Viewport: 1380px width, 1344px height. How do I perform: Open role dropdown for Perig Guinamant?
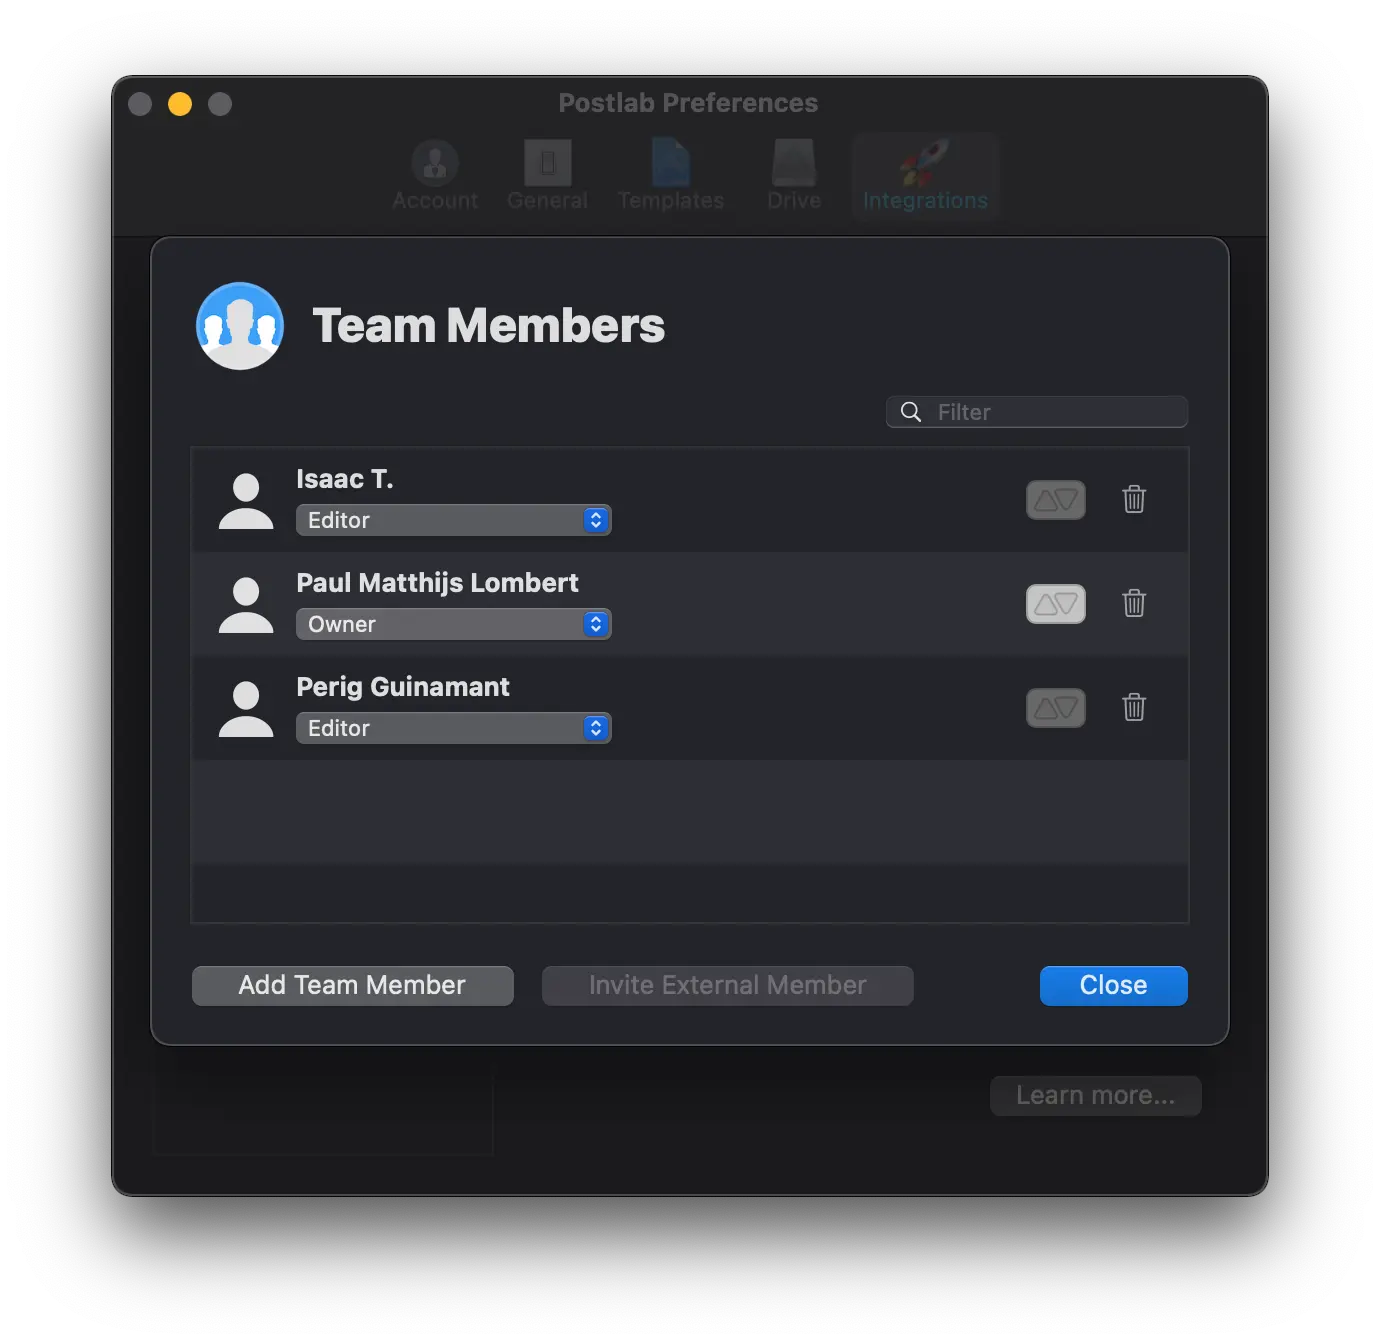[453, 728]
